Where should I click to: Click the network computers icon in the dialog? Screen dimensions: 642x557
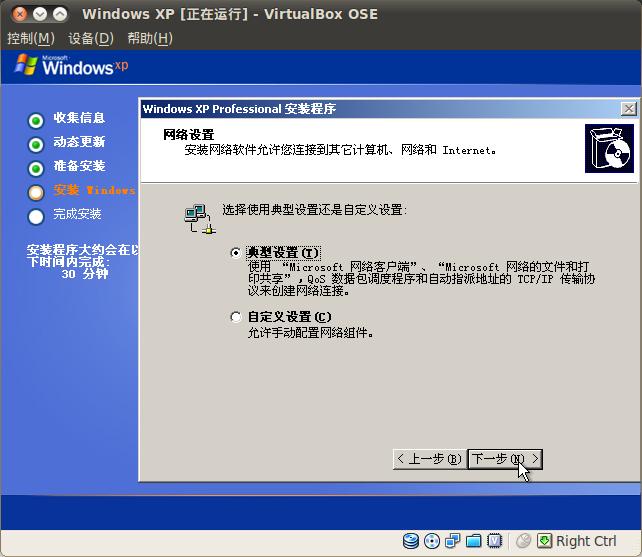[200, 219]
